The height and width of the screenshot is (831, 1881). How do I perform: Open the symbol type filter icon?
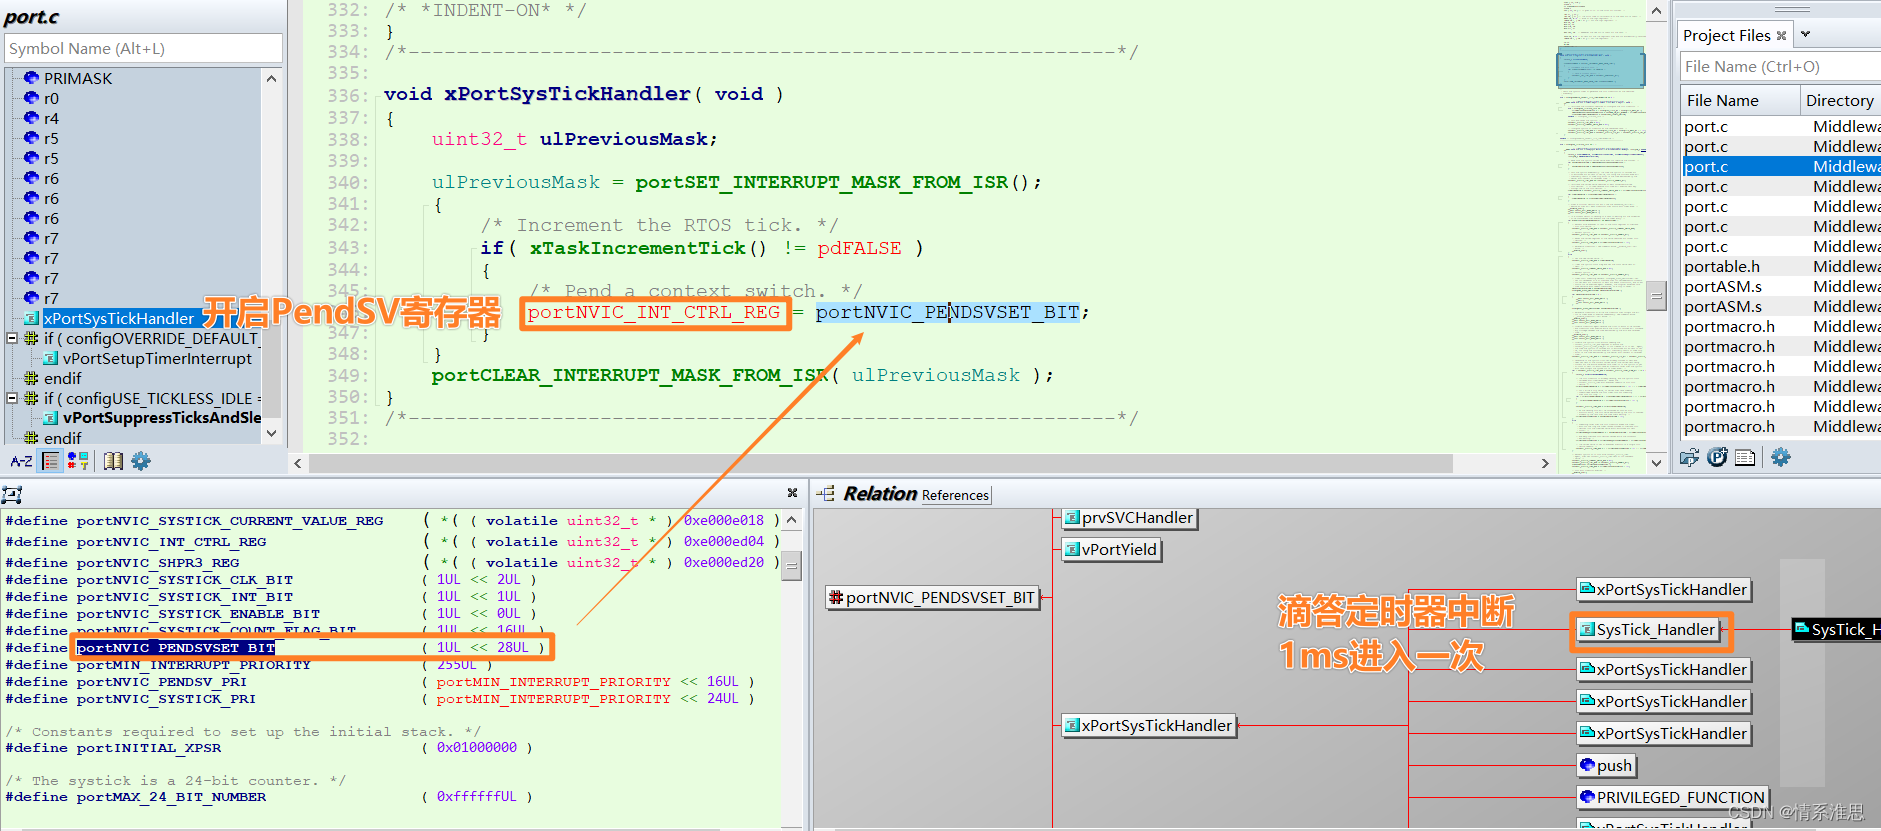[78, 461]
